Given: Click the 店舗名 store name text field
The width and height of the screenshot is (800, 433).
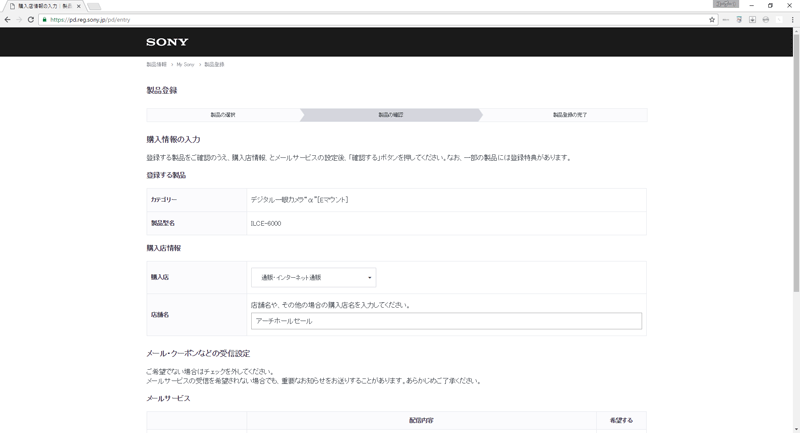Looking at the screenshot, I should coord(446,321).
